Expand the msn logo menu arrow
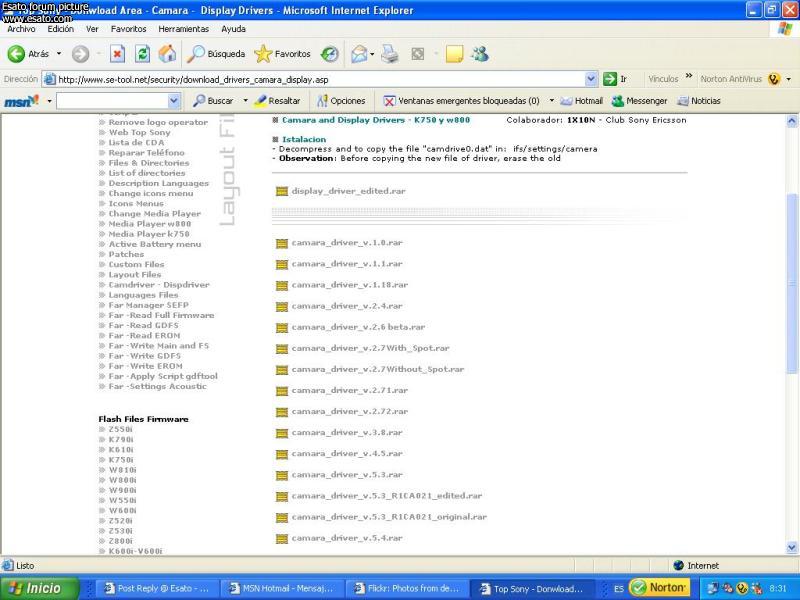The width and height of the screenshot is (800, 600). (x=49, y=101)
